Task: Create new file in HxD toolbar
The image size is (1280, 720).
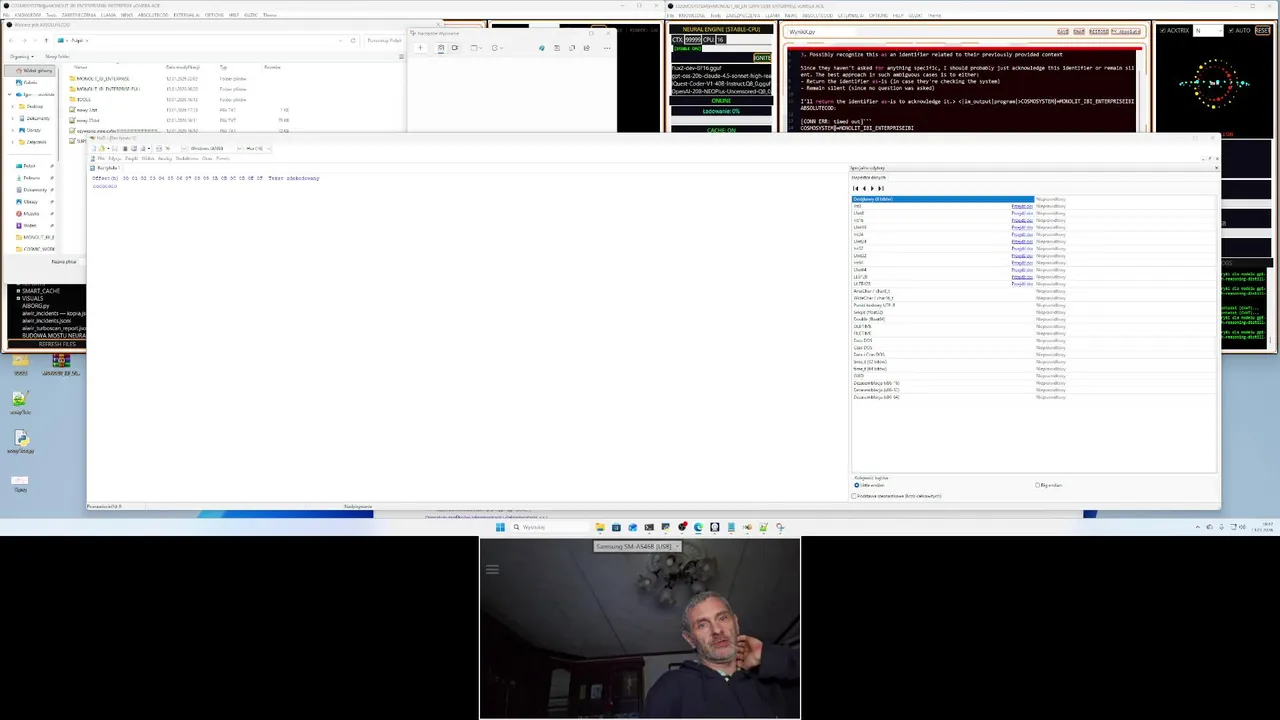Action: [x=94, y=148]
